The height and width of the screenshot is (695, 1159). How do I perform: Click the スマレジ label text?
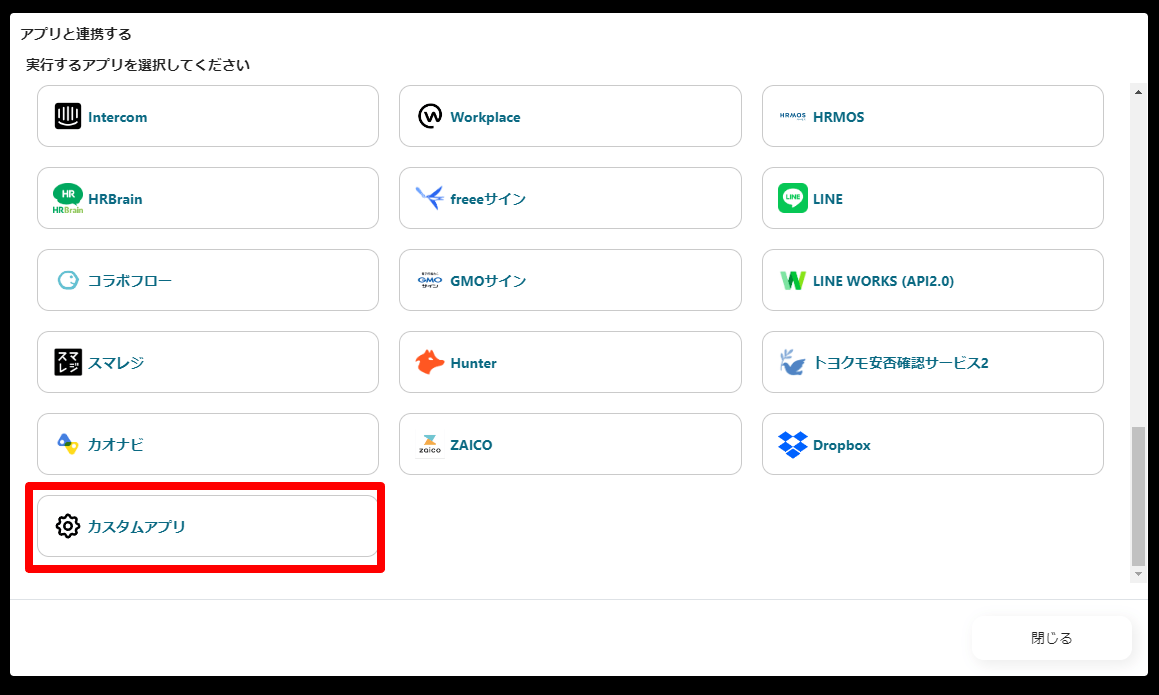[116, 363]
